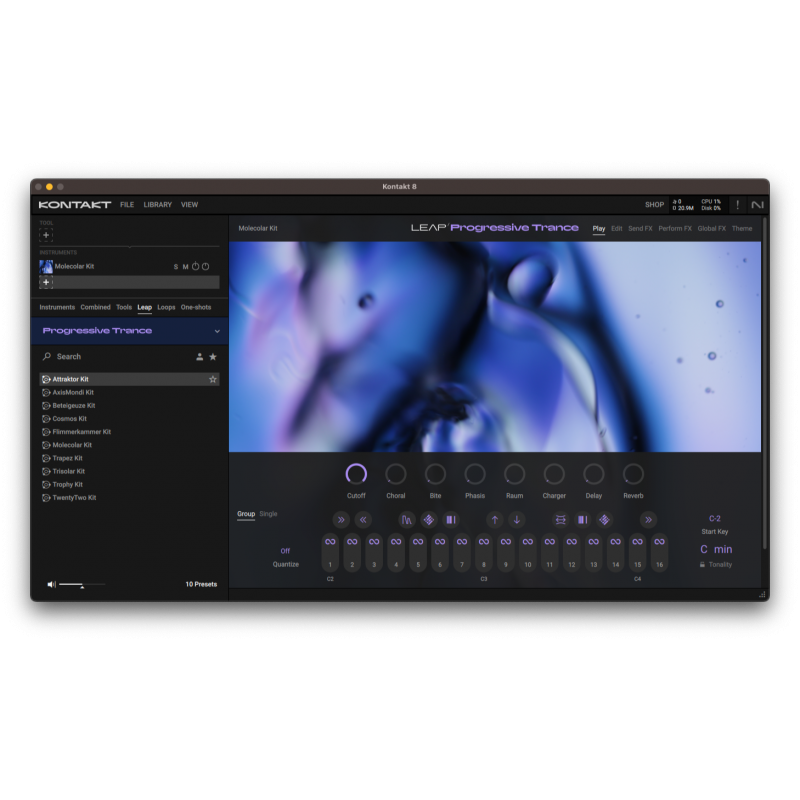Screen dimensions: 800x800
Task: Click the Cutoff knob
Action: pos(356,474)
